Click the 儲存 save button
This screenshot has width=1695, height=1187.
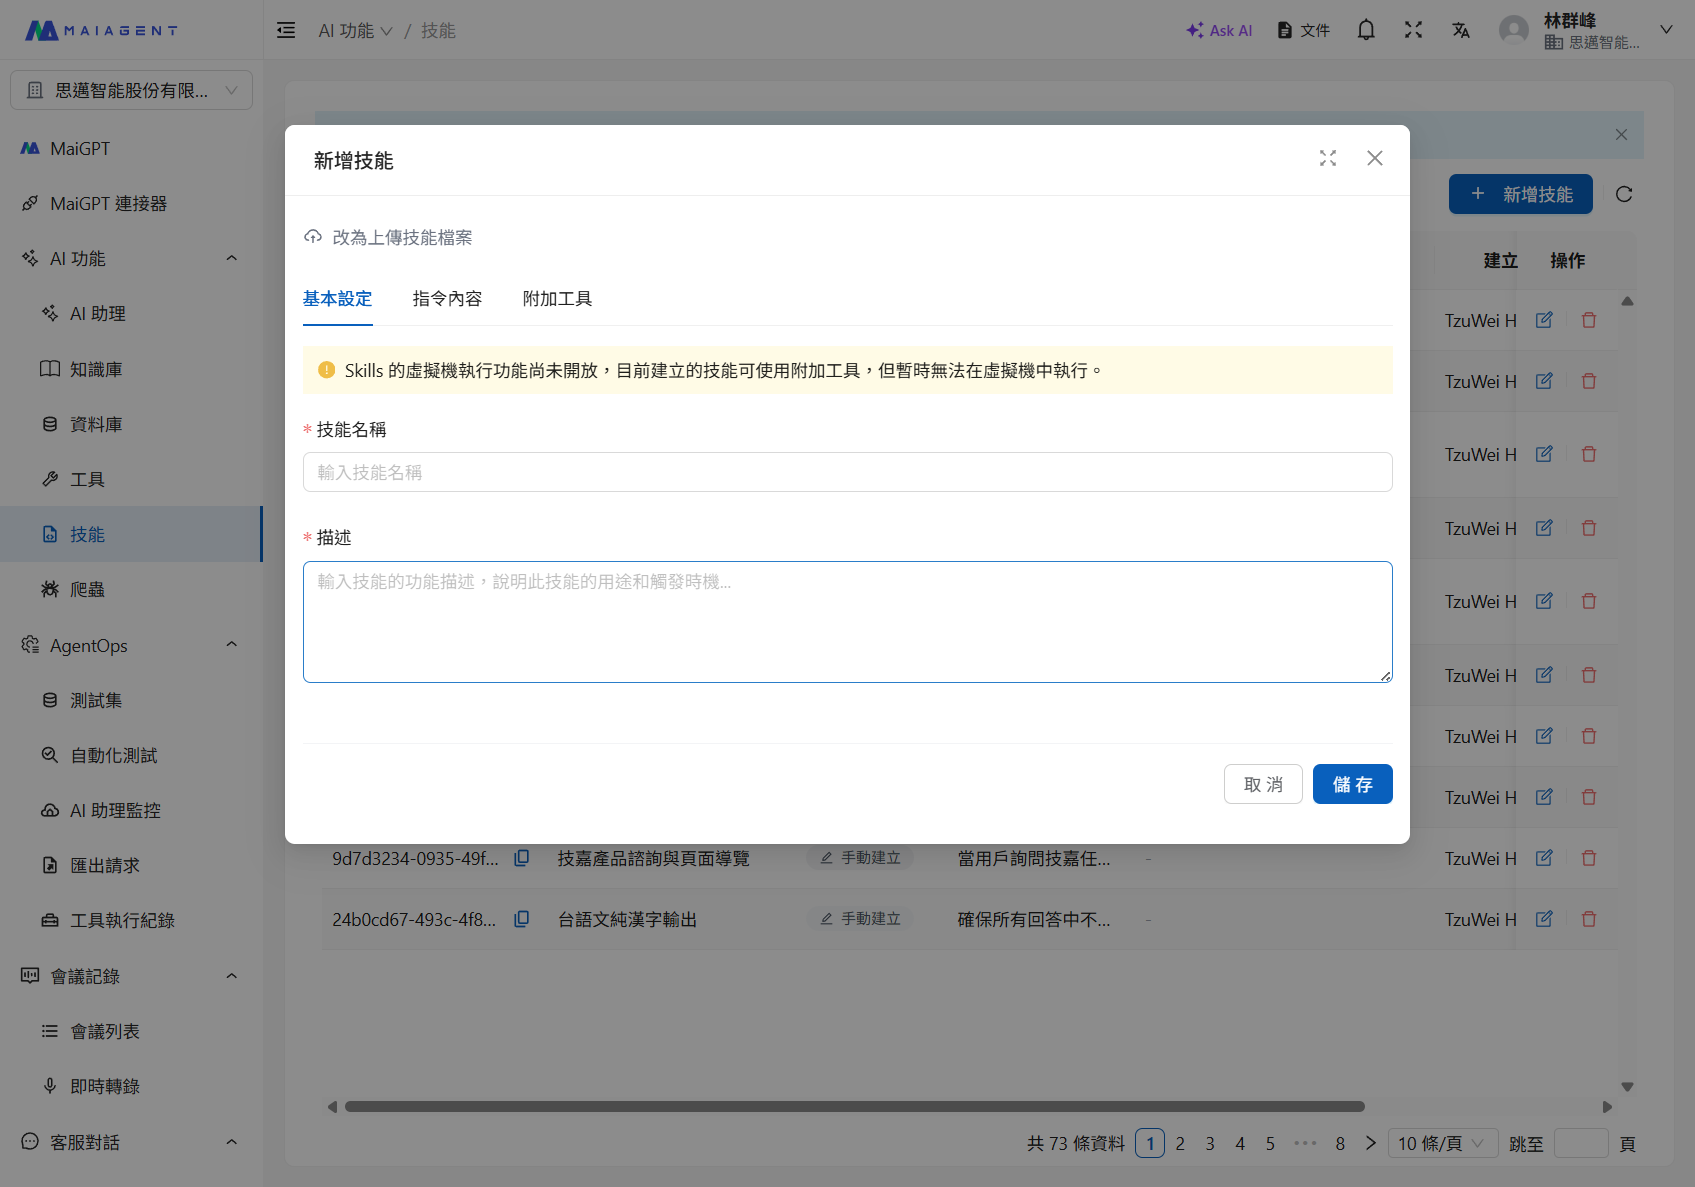click(x=1352, y=784)
